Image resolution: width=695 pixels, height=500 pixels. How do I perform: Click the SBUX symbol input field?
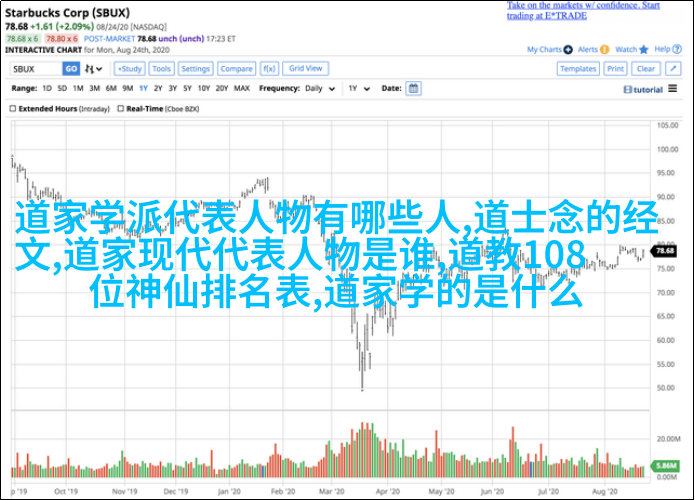tap(36, 69)
